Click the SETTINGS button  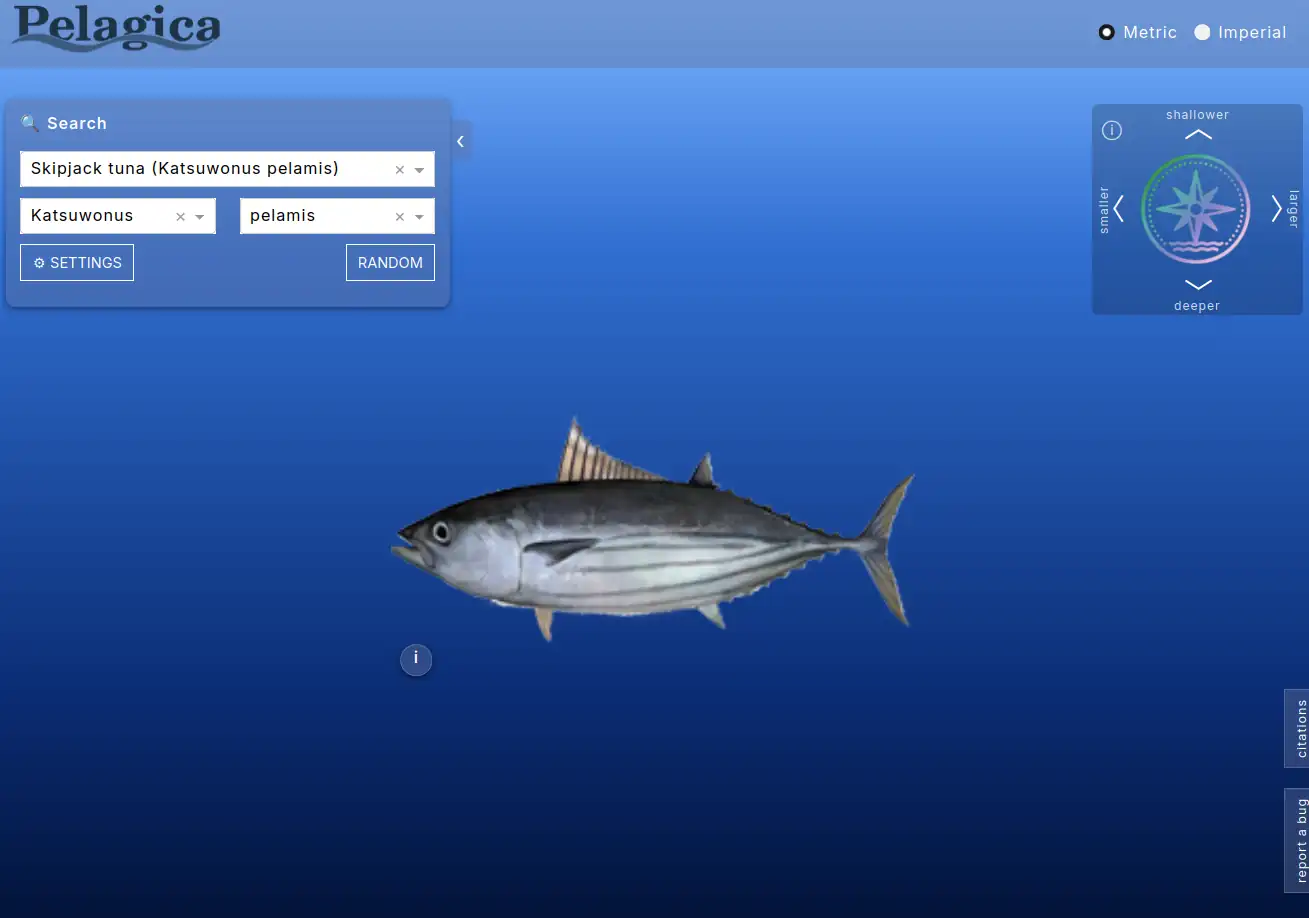click(x=77, y=262)
